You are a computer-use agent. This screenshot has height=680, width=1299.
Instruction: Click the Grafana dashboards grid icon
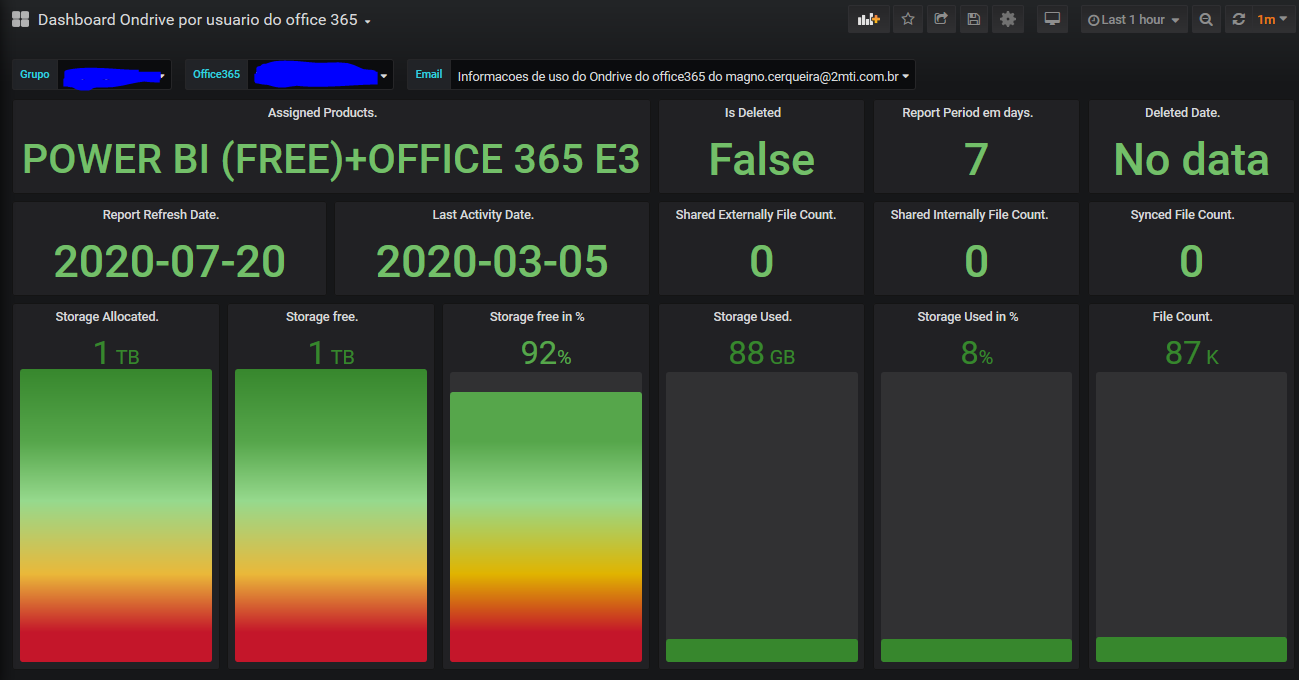20,20
